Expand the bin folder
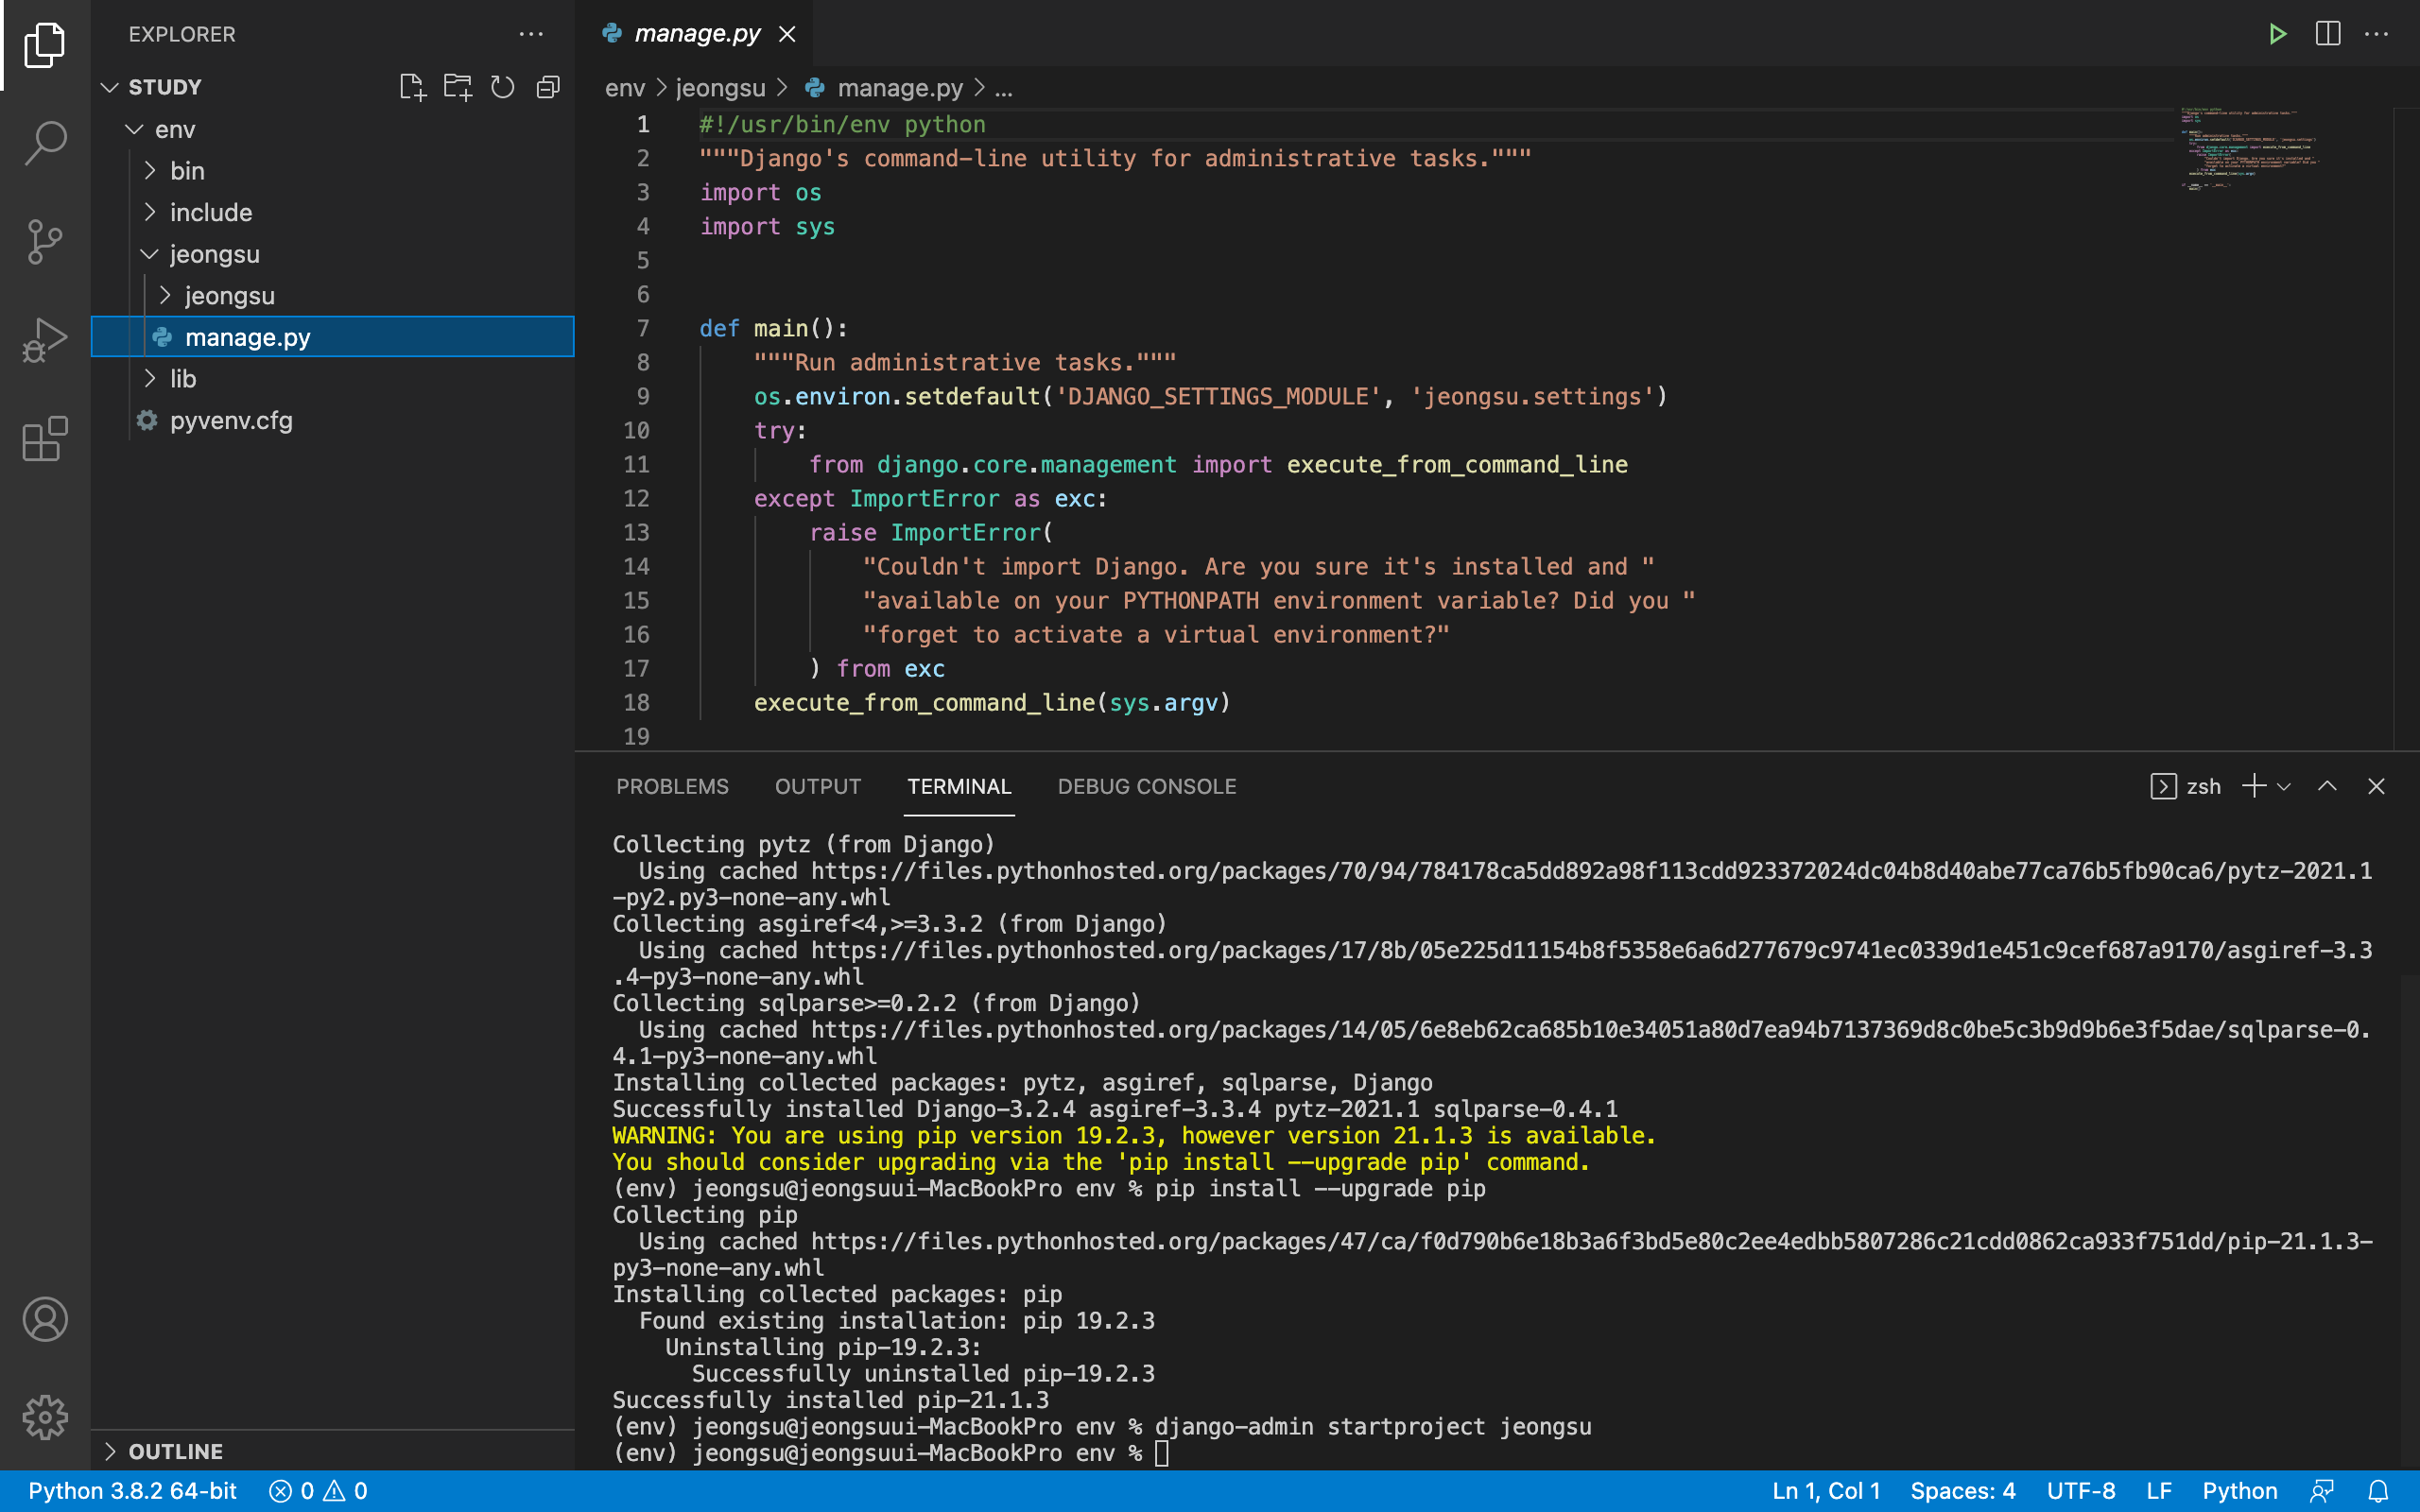 [x=186, y=171]
